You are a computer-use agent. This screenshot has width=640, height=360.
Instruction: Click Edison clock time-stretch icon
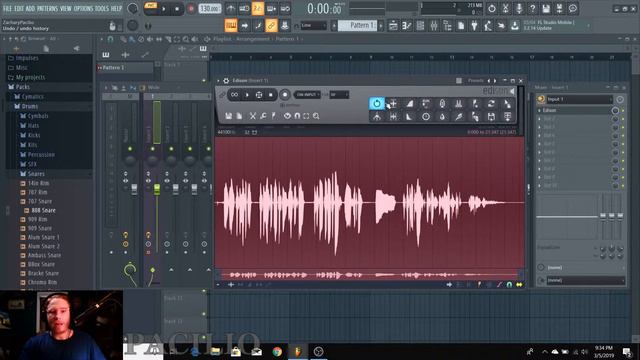426,117
